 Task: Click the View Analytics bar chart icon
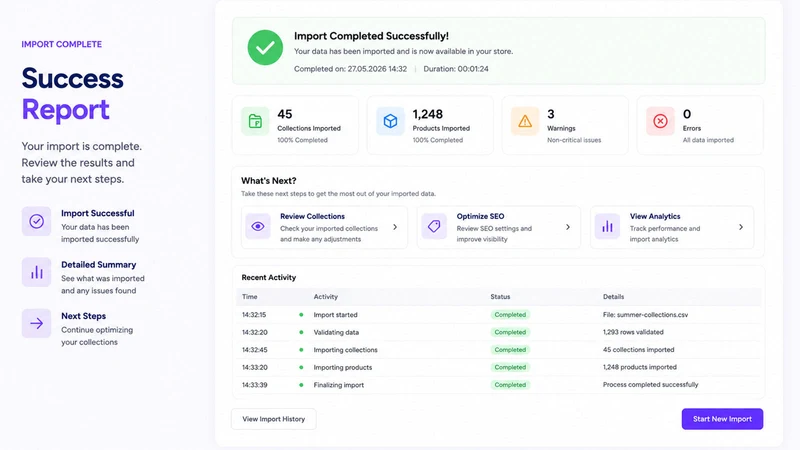[x=607, y=226]
